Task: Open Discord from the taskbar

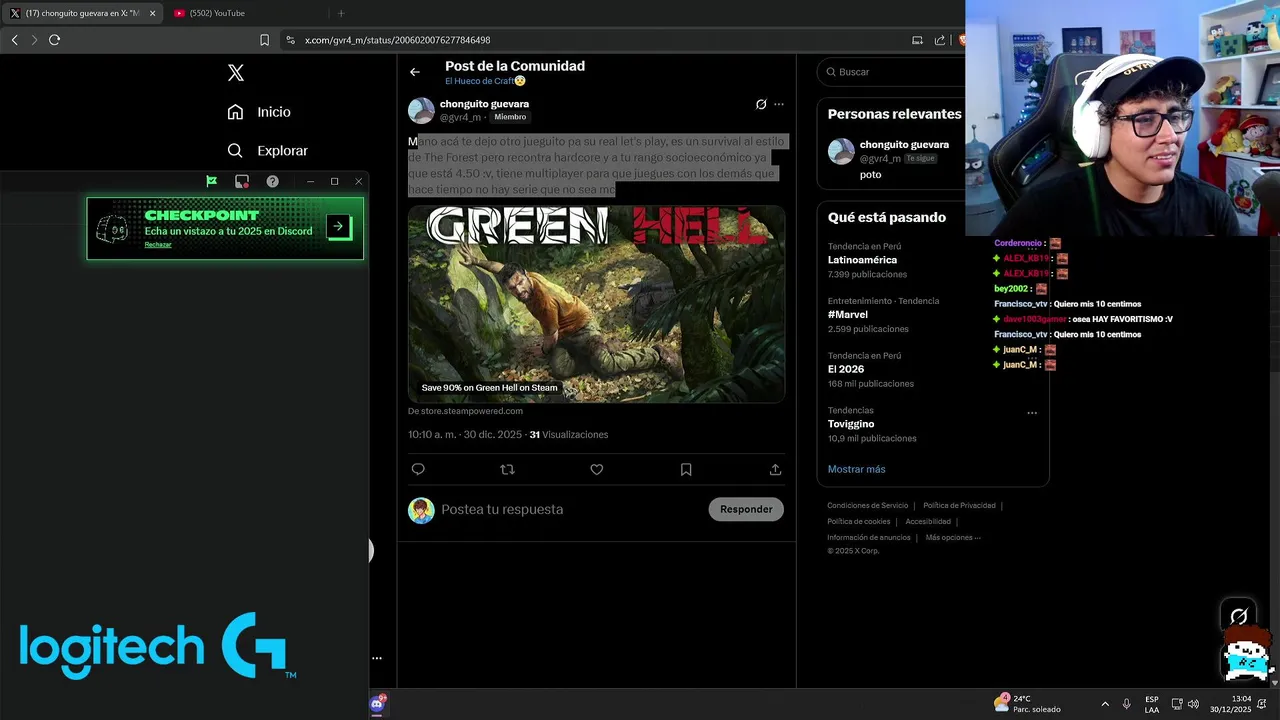Action: coord(378,704)
